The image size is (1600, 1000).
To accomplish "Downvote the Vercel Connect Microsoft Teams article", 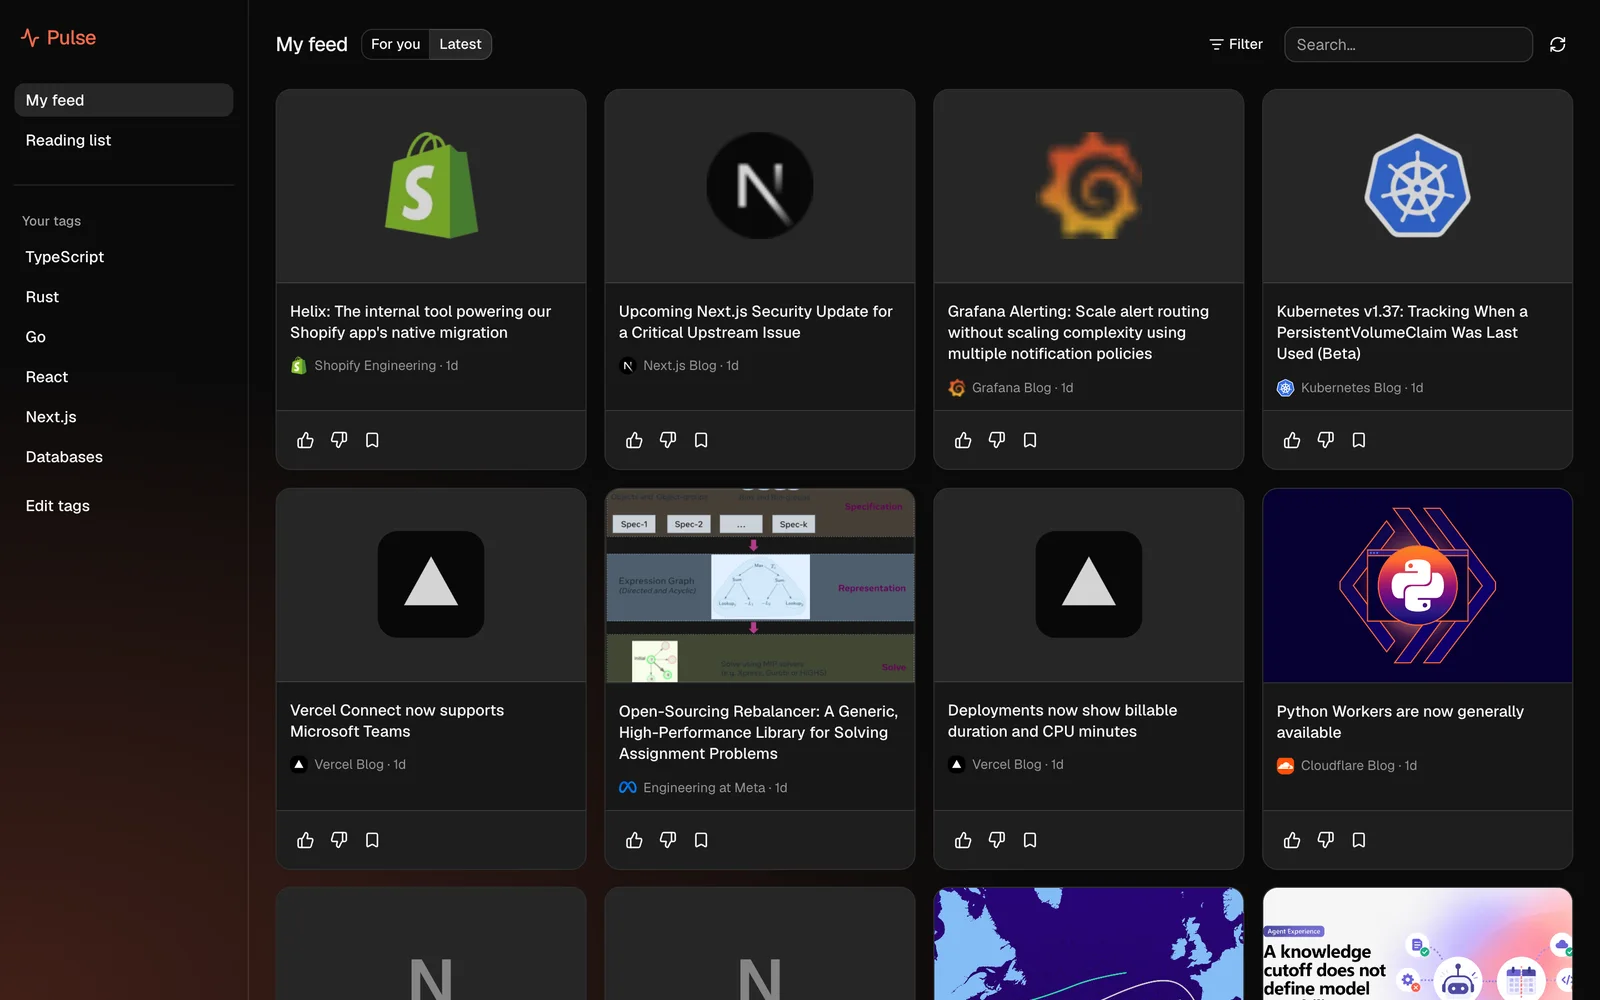I will 339,840.
